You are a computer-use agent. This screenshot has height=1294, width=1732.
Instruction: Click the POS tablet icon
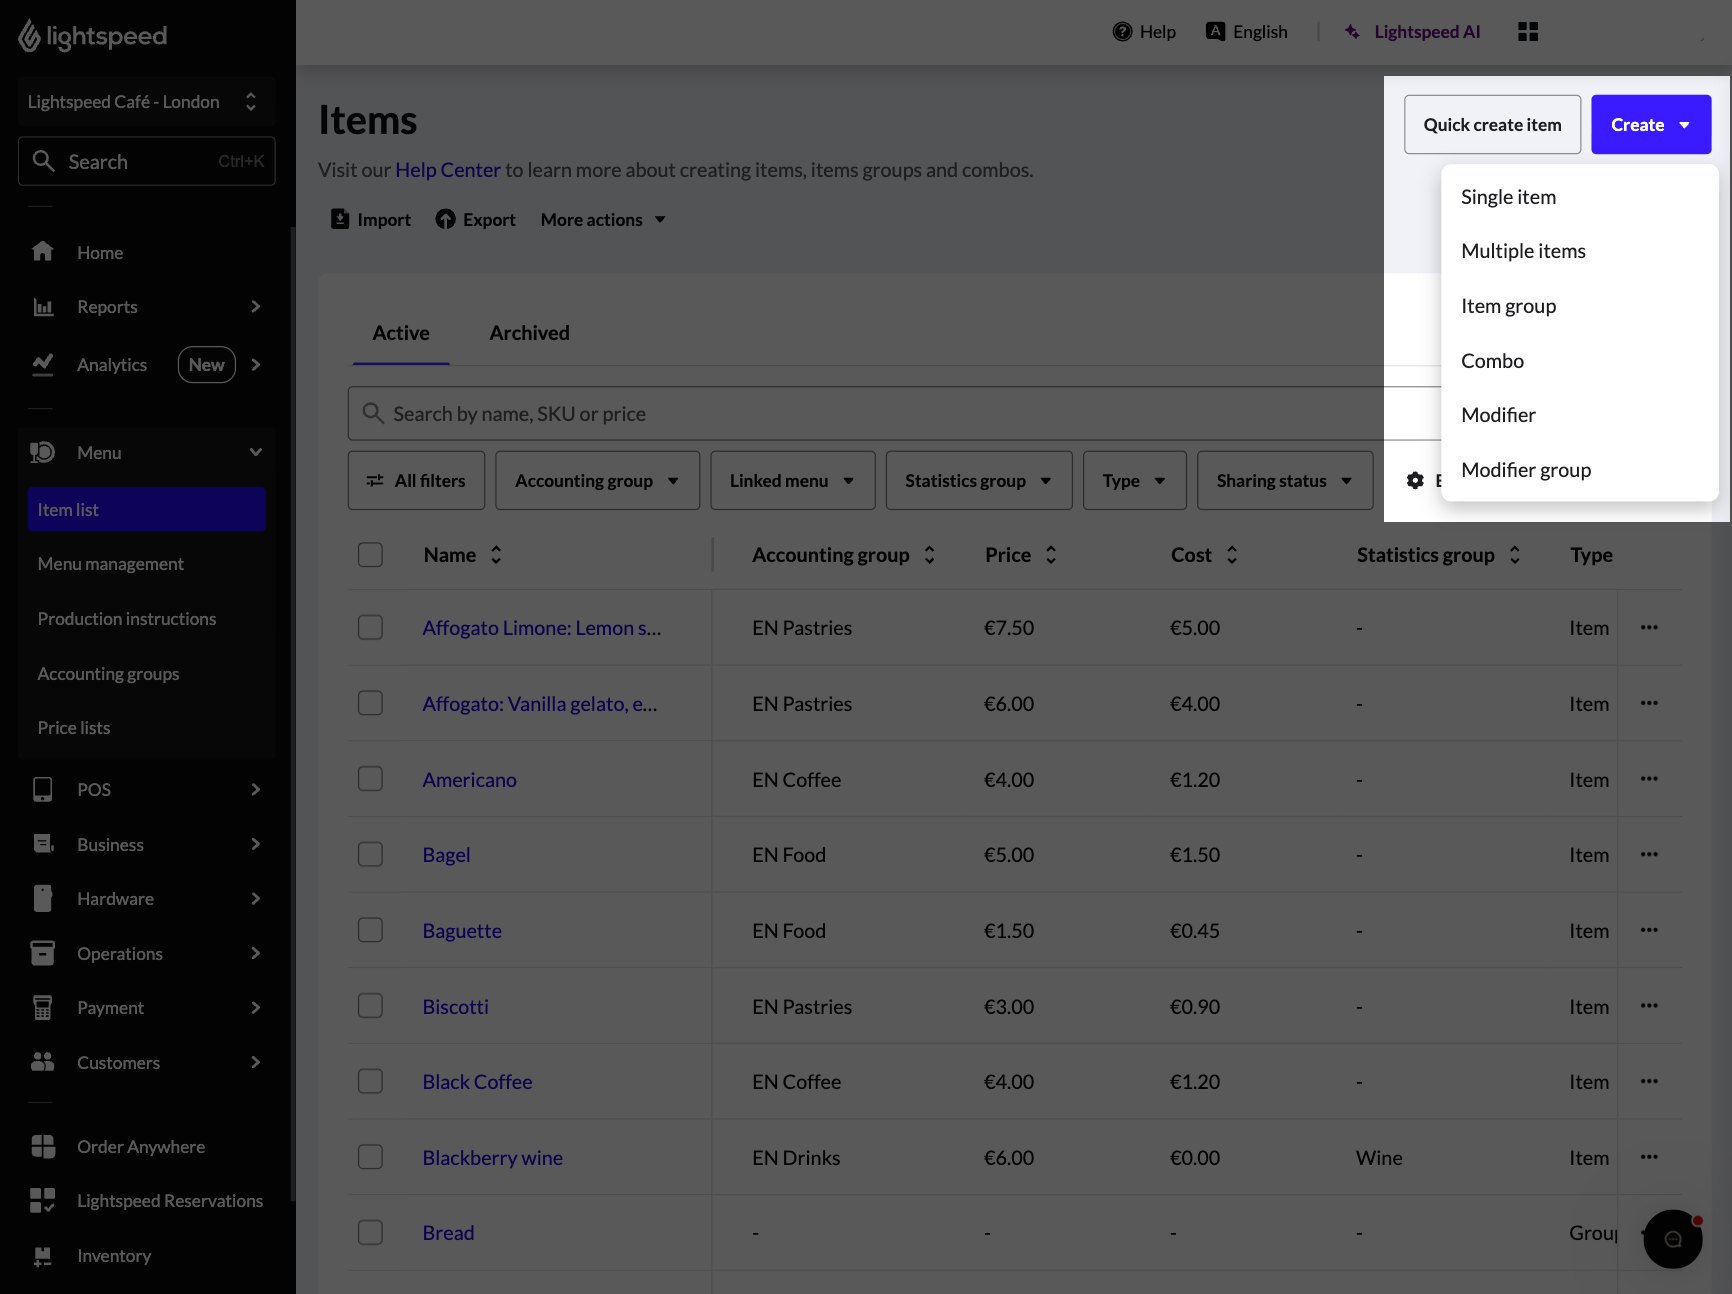point(42,790)
